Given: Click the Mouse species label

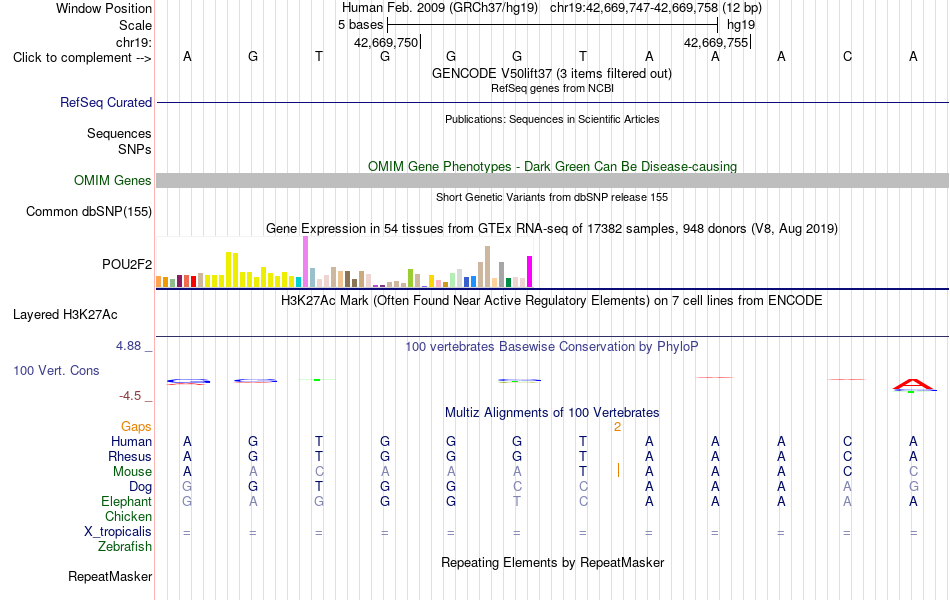Looking at the screenshot, I should click(x=132, y=472).
